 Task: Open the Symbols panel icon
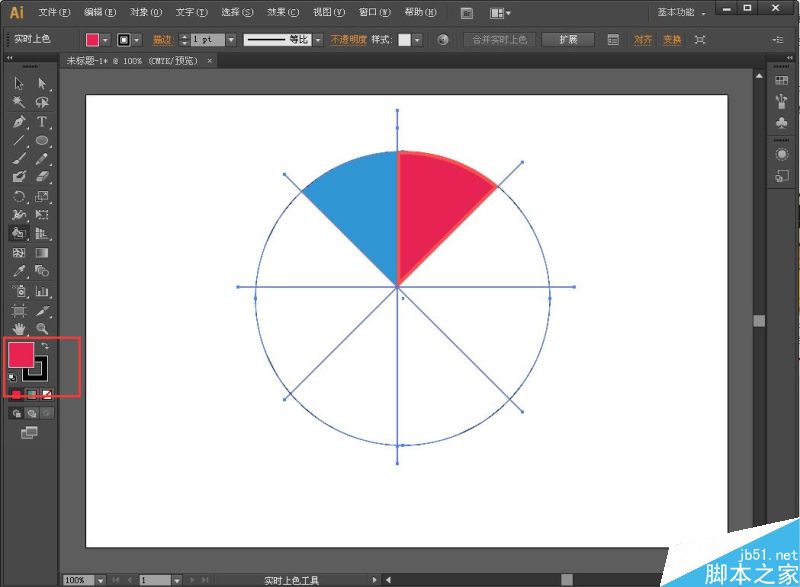click(781, 122)
